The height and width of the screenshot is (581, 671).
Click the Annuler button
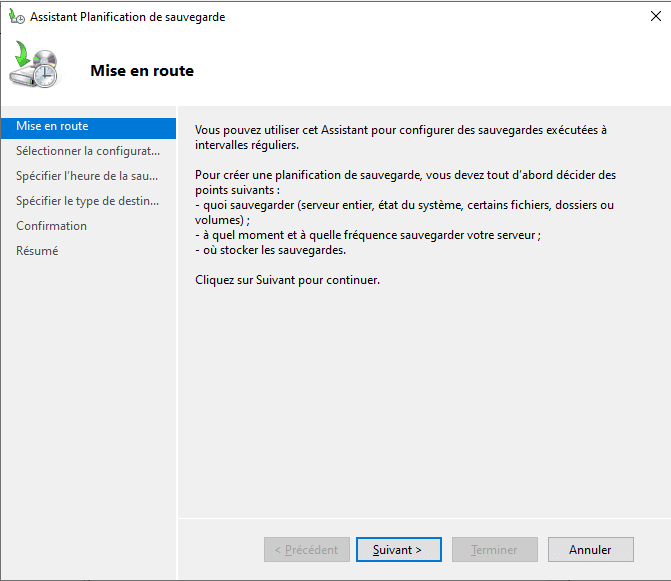pyautogui.click(x=590, y=549)
